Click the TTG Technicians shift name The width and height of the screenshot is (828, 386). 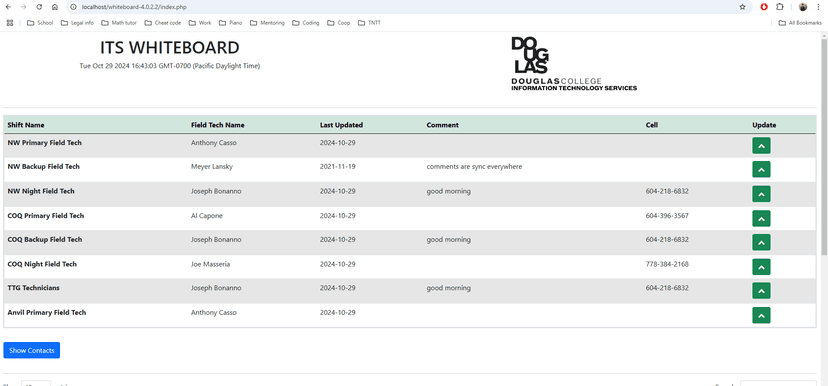click(33, 288)
